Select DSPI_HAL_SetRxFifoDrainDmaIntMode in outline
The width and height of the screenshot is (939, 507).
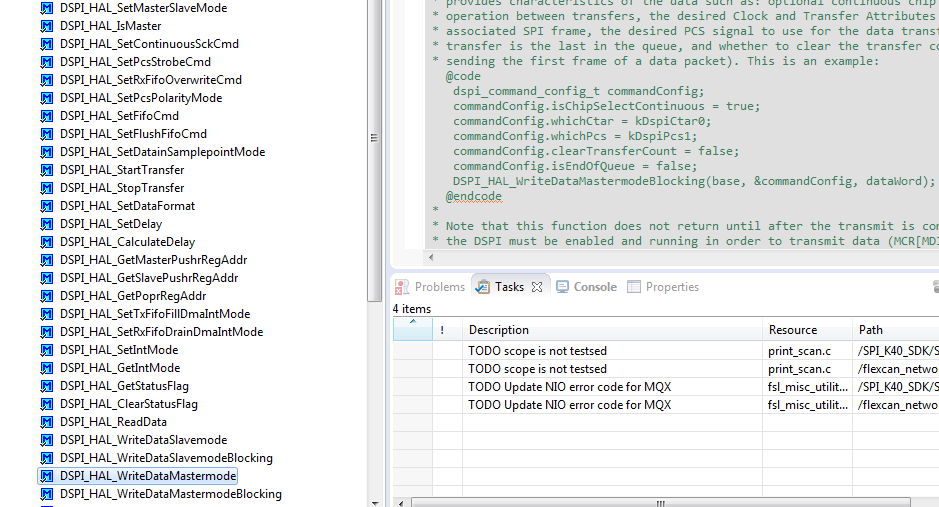[x=161, y=332]
